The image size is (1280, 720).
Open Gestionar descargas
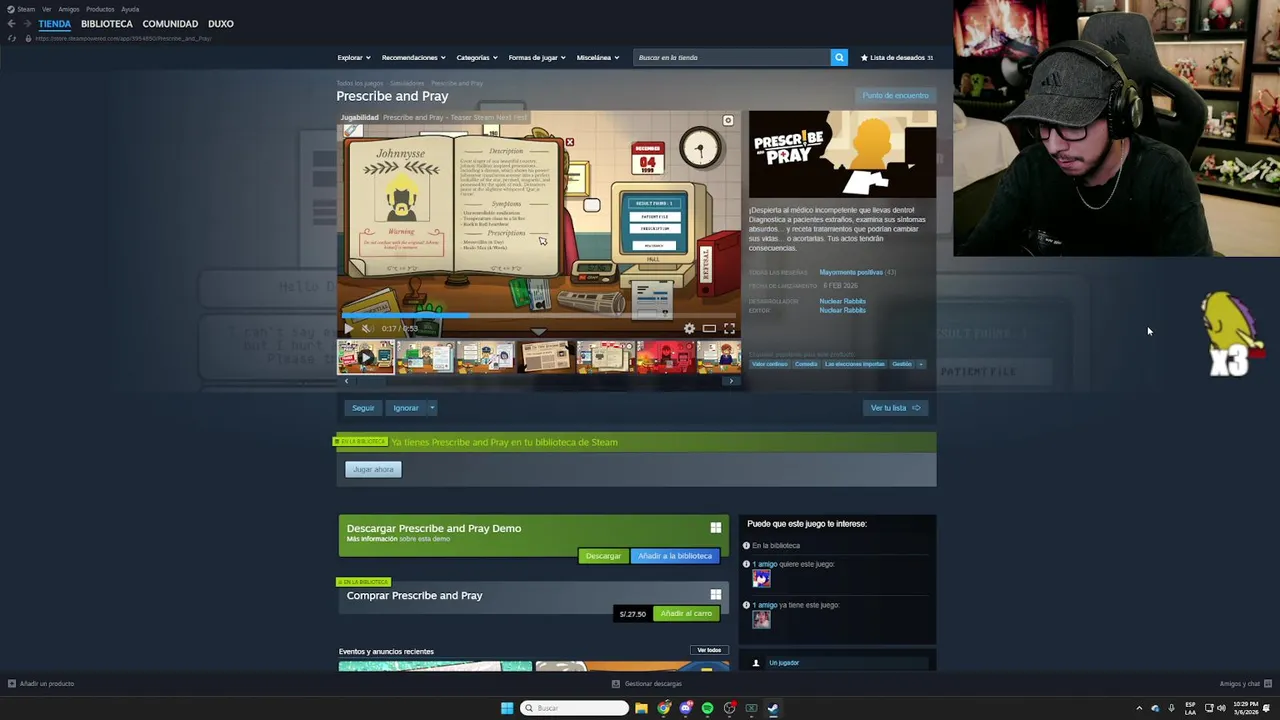tap(648, 684)
